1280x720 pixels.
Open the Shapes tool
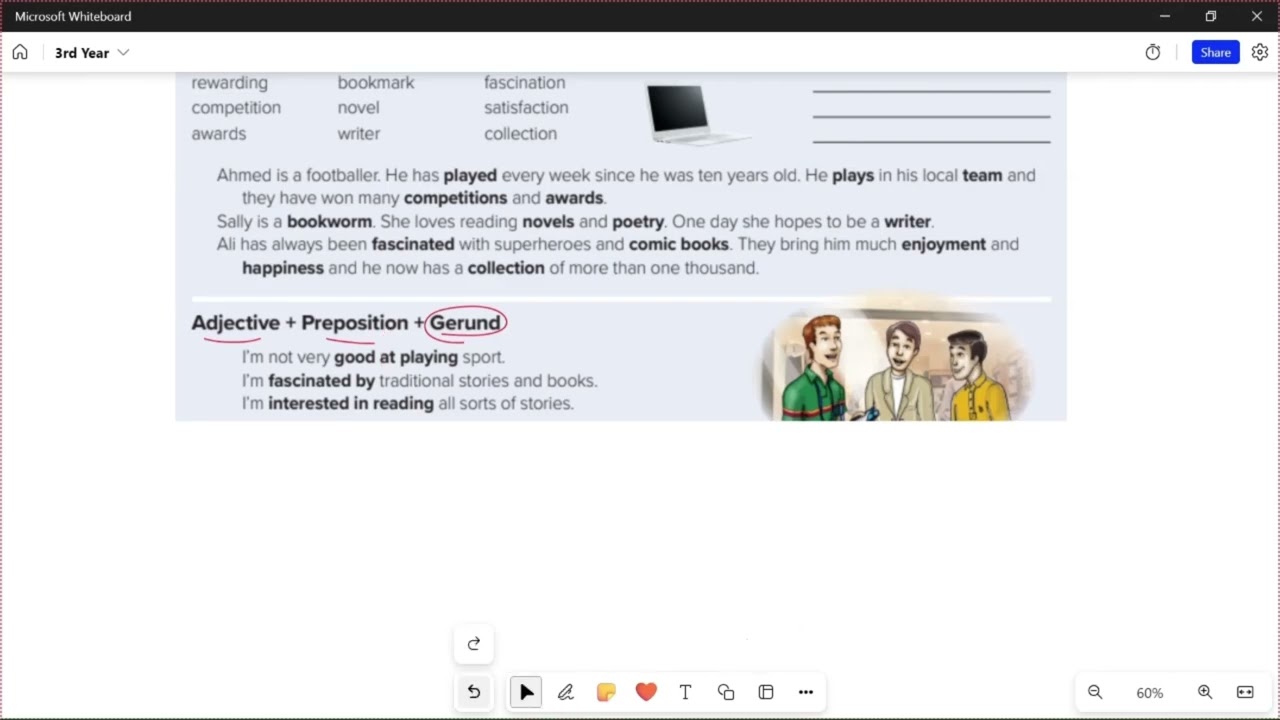726,692
